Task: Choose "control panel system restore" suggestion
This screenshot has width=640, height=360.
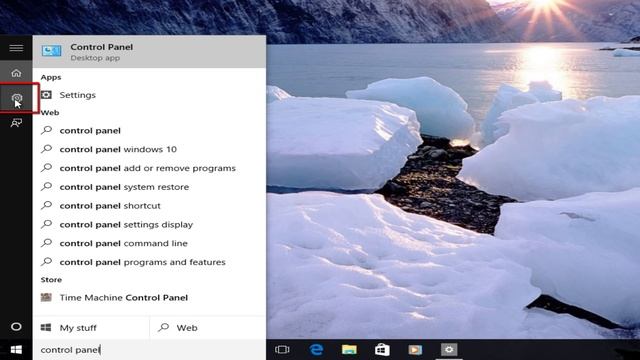Action: 149,187
